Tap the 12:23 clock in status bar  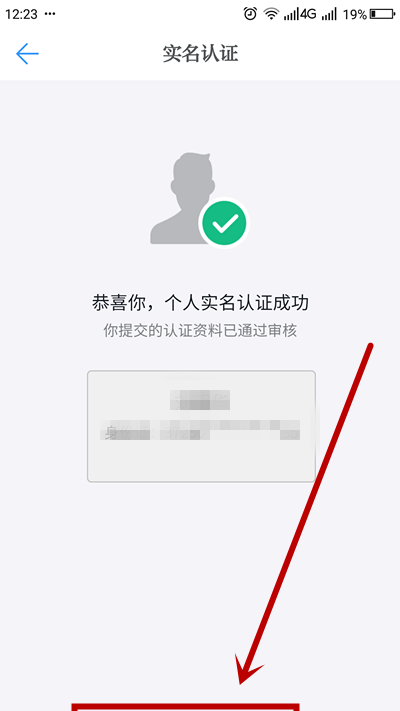coord(21,14)
